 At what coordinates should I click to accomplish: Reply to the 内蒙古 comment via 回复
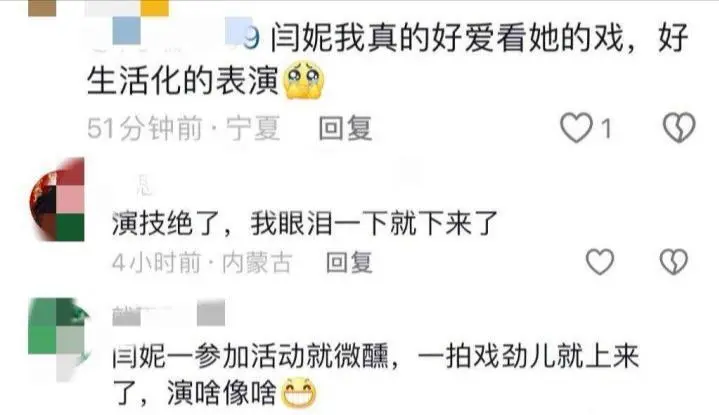349,263
